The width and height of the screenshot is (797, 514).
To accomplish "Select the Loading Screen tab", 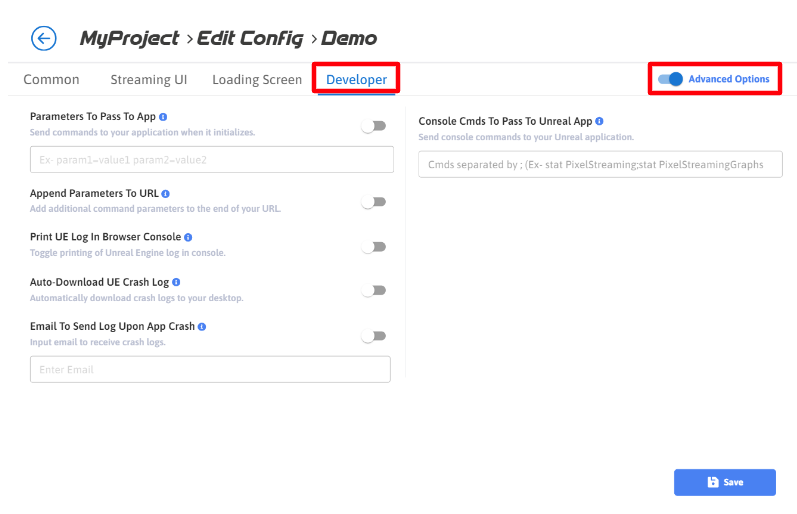I will (257, 80).
